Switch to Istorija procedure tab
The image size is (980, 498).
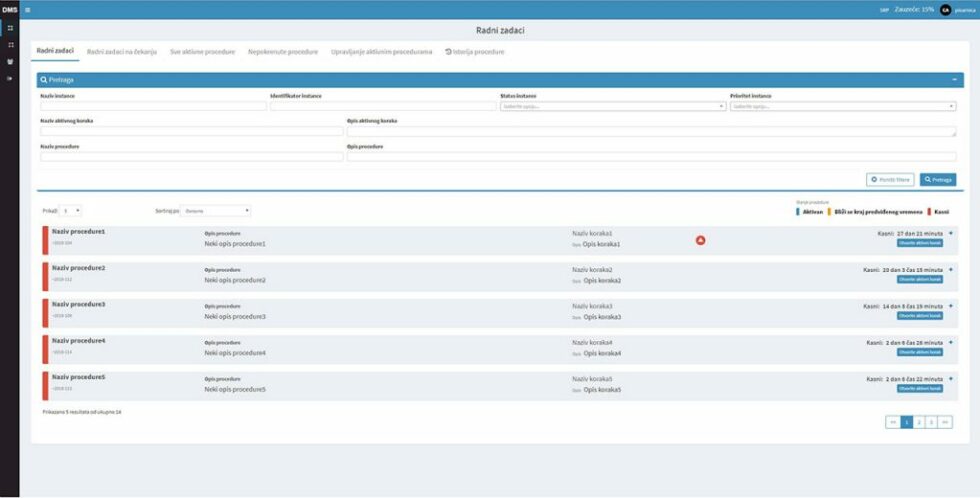(x=474, y=52)
